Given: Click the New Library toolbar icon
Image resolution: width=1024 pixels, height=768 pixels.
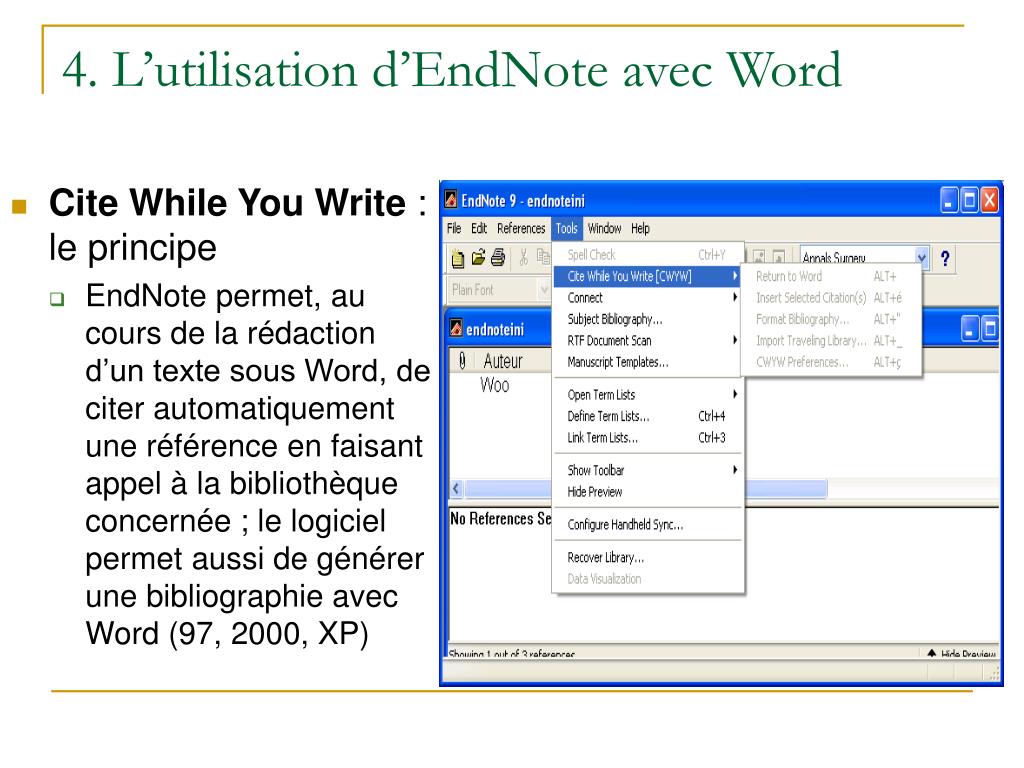Looking at the screenshot, I should point(458,259).
